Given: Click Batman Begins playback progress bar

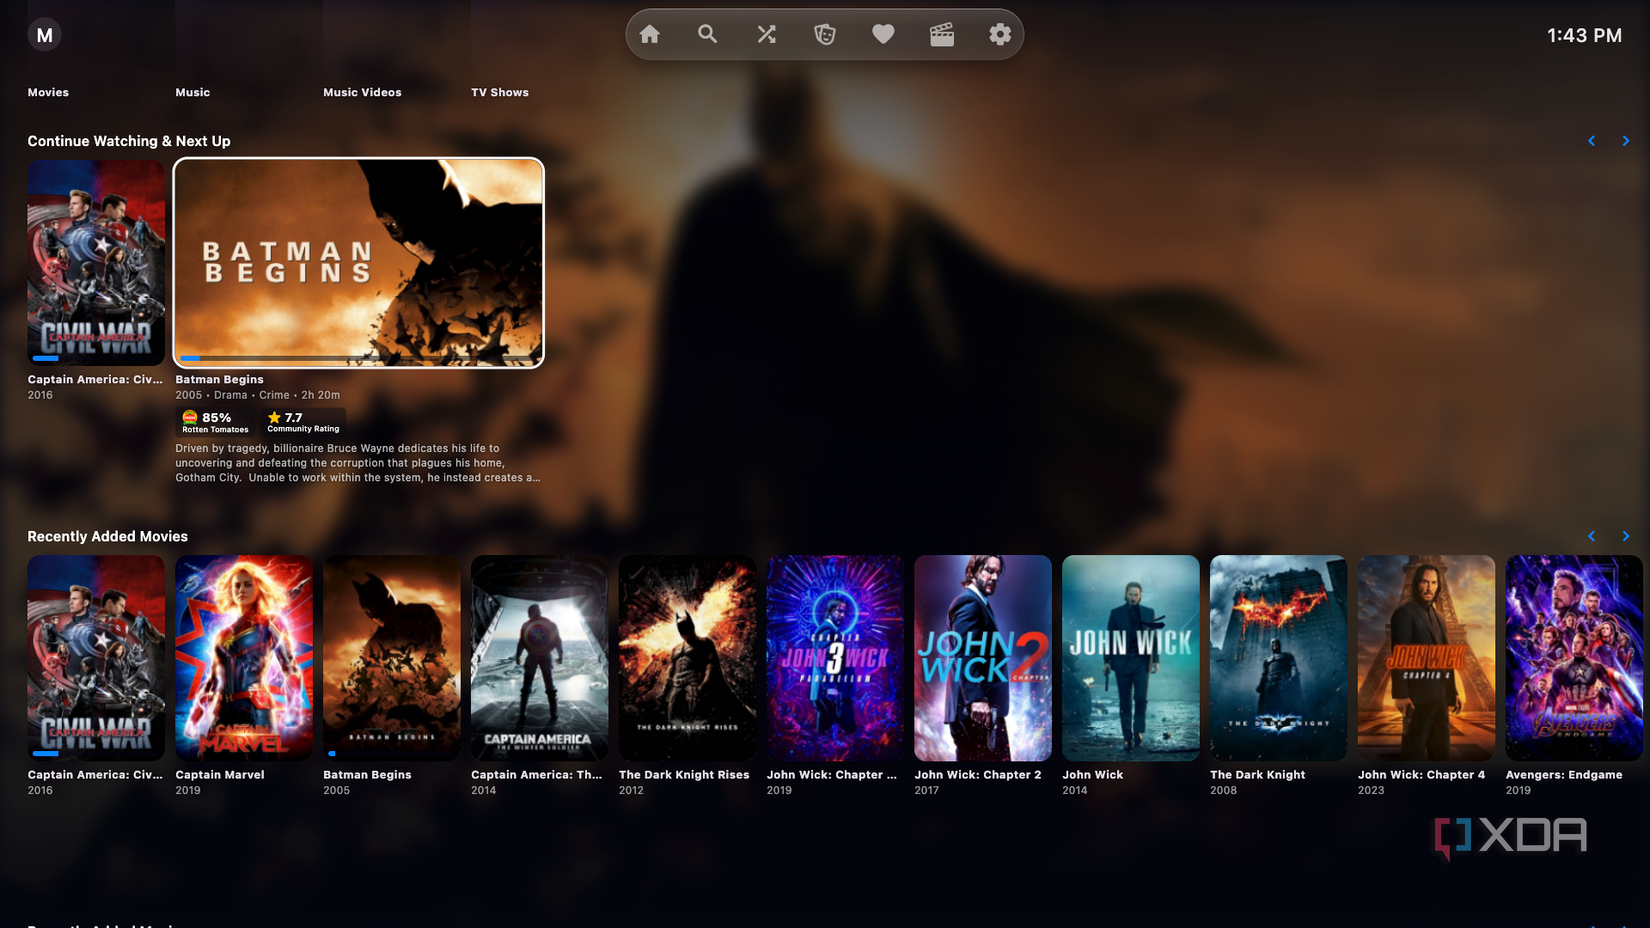Looking at the screenshot, I should (x=359, y=358).
